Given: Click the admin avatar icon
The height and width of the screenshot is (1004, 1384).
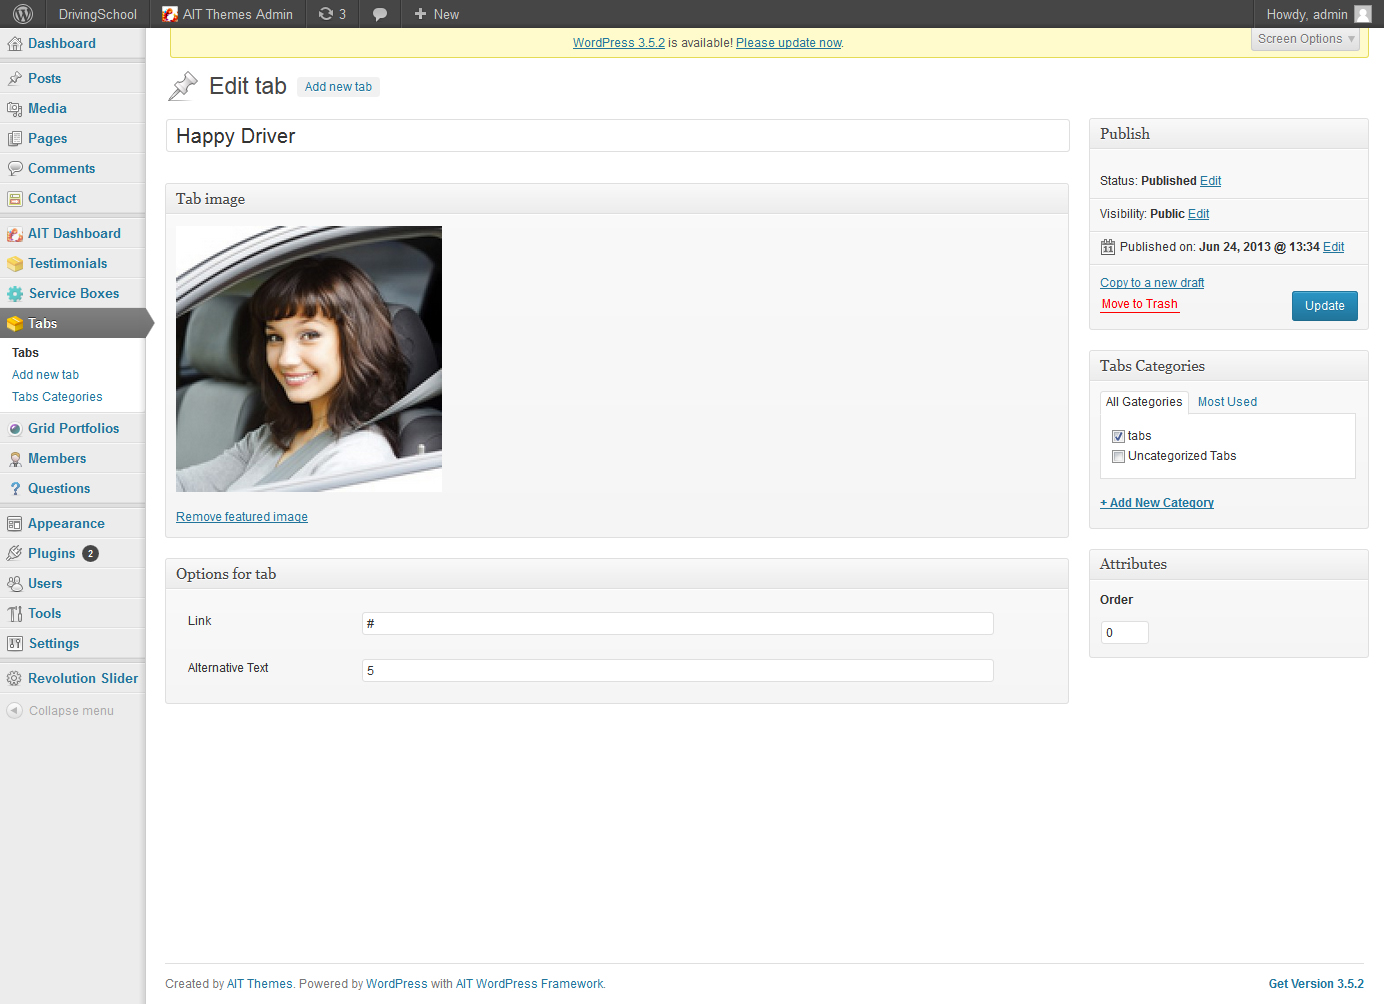Looking at the screenshot, I should pos(1362,14).
